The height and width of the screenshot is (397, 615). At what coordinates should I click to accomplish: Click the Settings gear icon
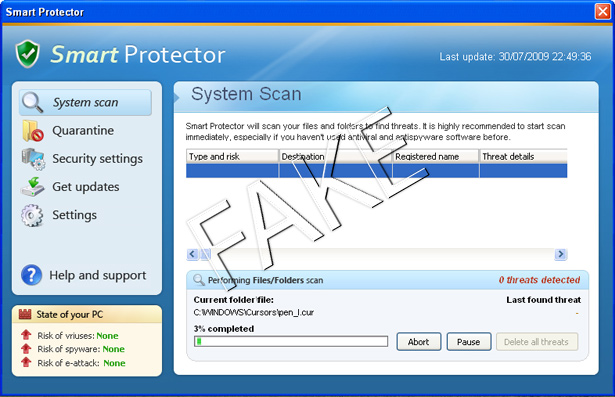32,215
